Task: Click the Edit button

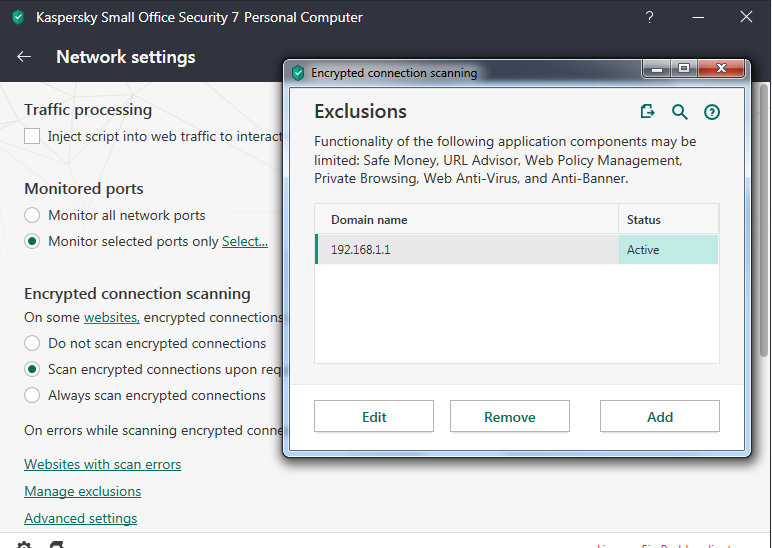Action: [x=374, y=417]
